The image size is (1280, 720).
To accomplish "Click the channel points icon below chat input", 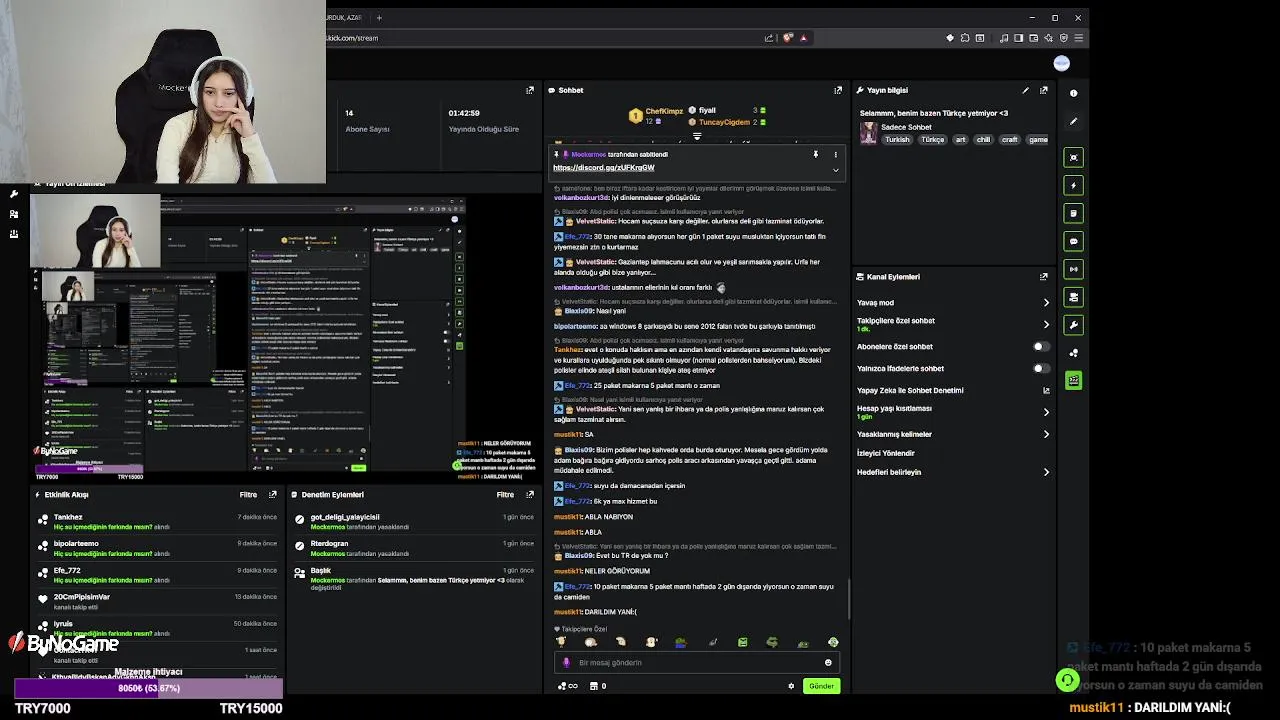I will click(x=568, y=686).
